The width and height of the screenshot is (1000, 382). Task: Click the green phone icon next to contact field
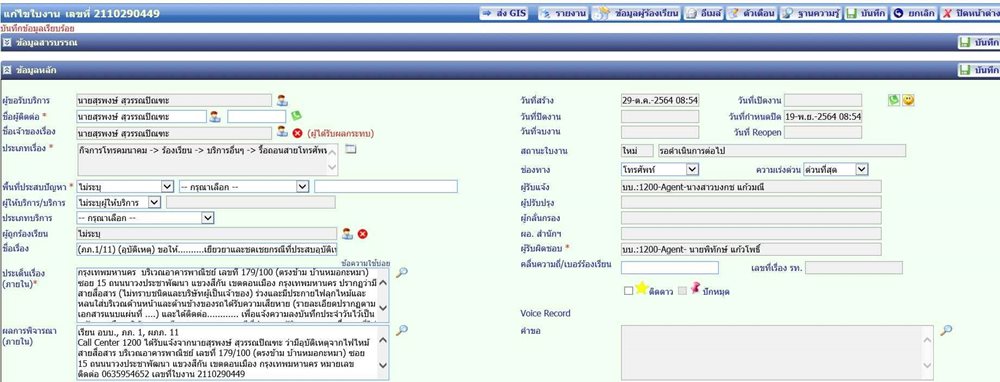click(296, 116)
